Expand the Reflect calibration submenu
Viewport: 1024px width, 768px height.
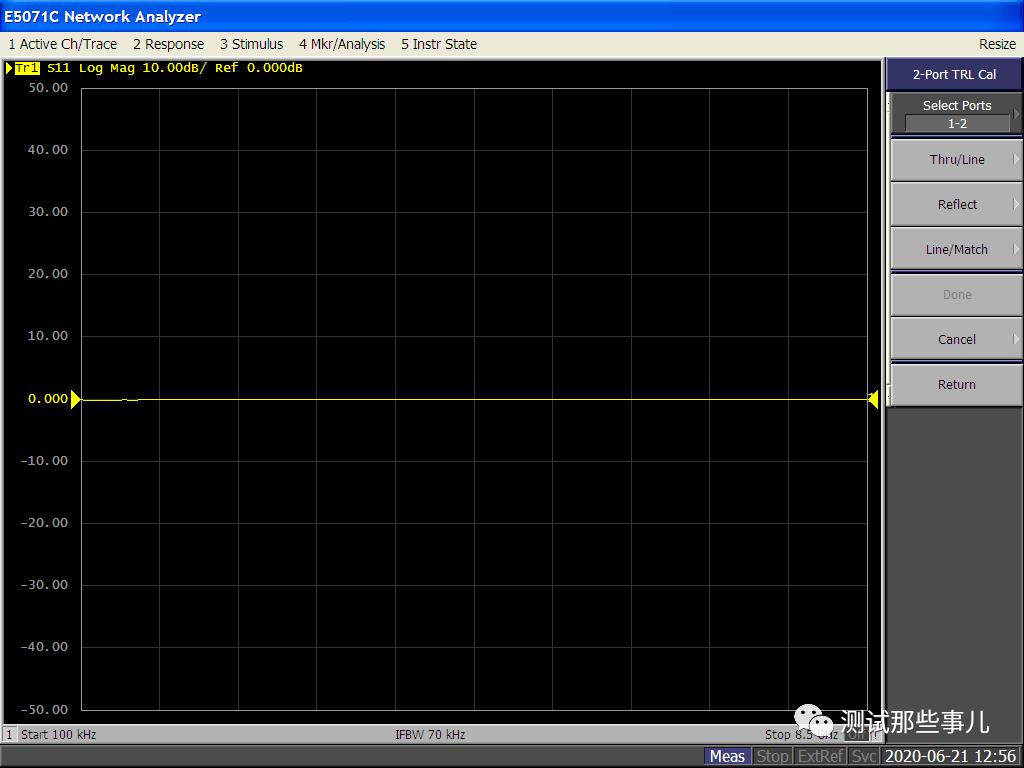coord(957,205)
